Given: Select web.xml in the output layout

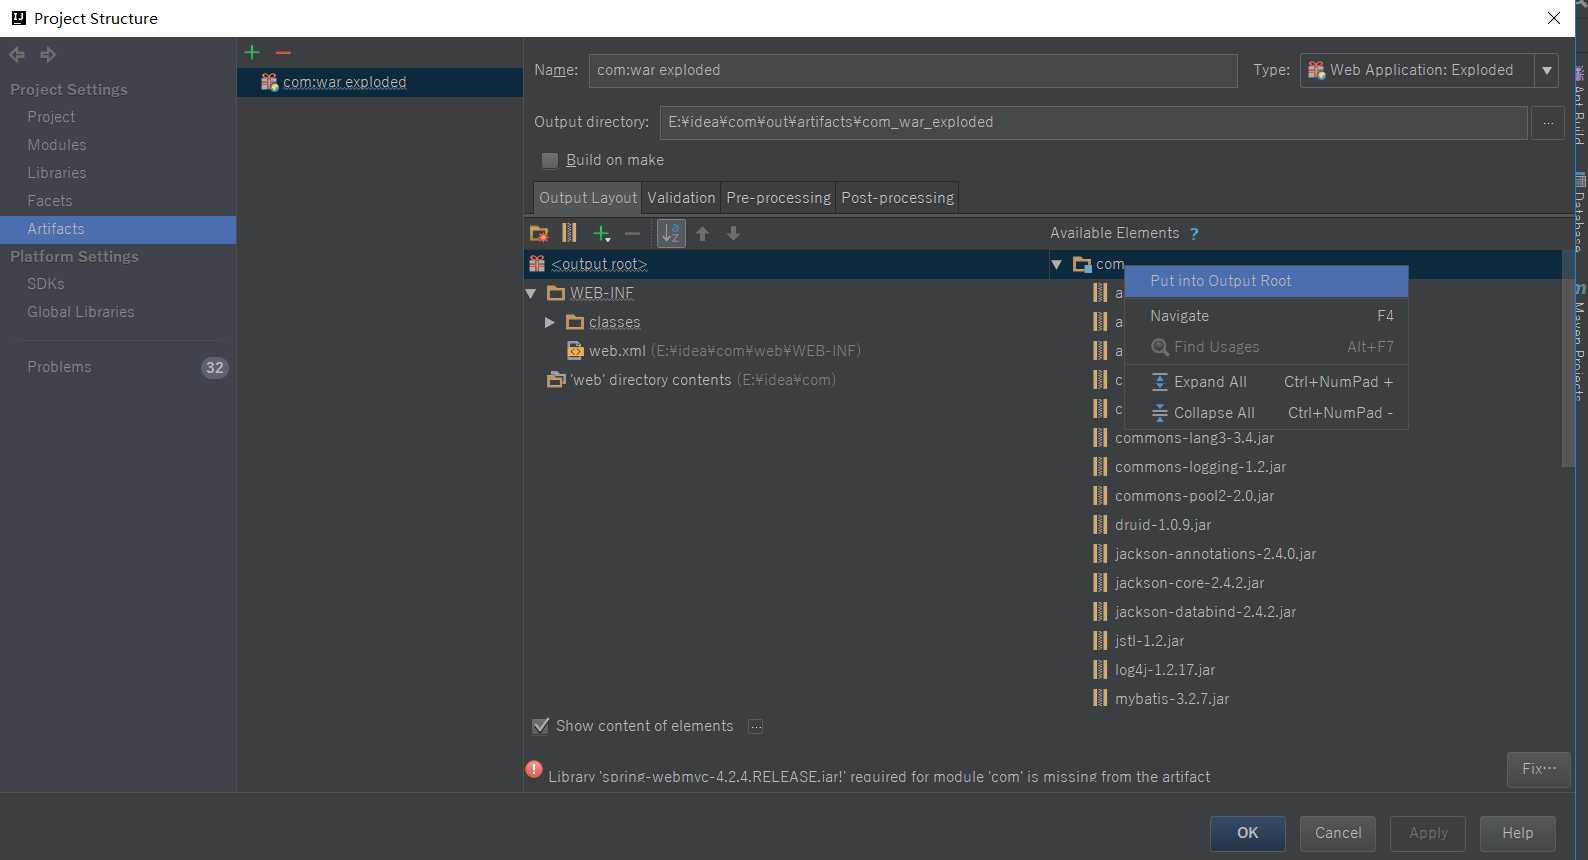Looking at the screenshot, I should coord(617,351).
